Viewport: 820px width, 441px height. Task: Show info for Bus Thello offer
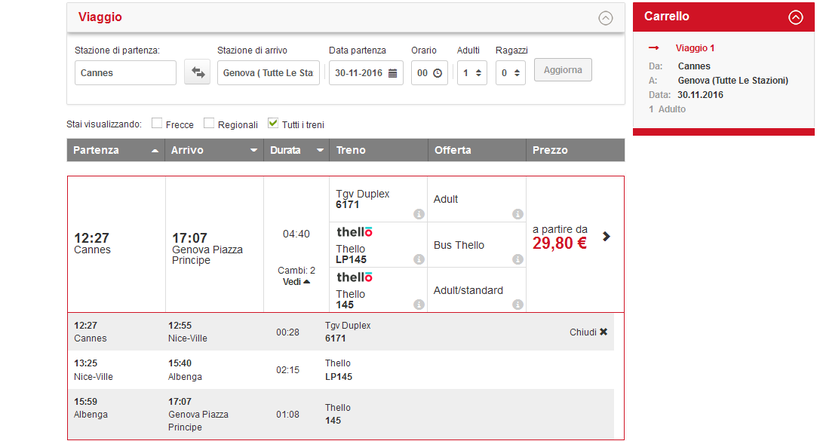[x=517, y=260]
